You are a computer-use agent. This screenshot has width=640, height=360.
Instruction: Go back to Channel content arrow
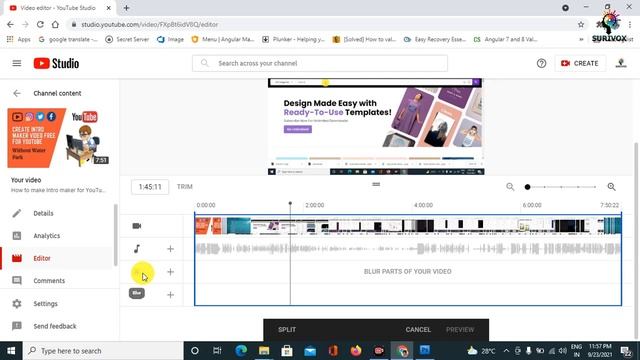(17, 93)
